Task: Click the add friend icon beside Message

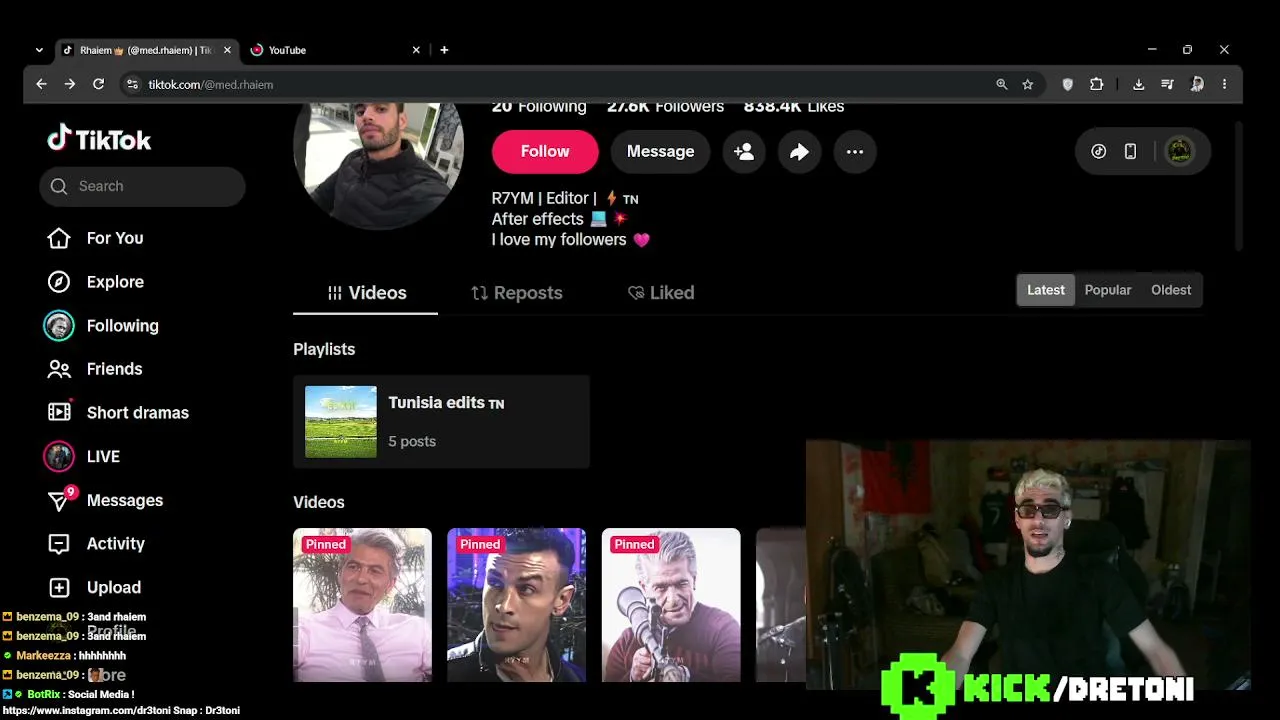Action: (744, 152)
